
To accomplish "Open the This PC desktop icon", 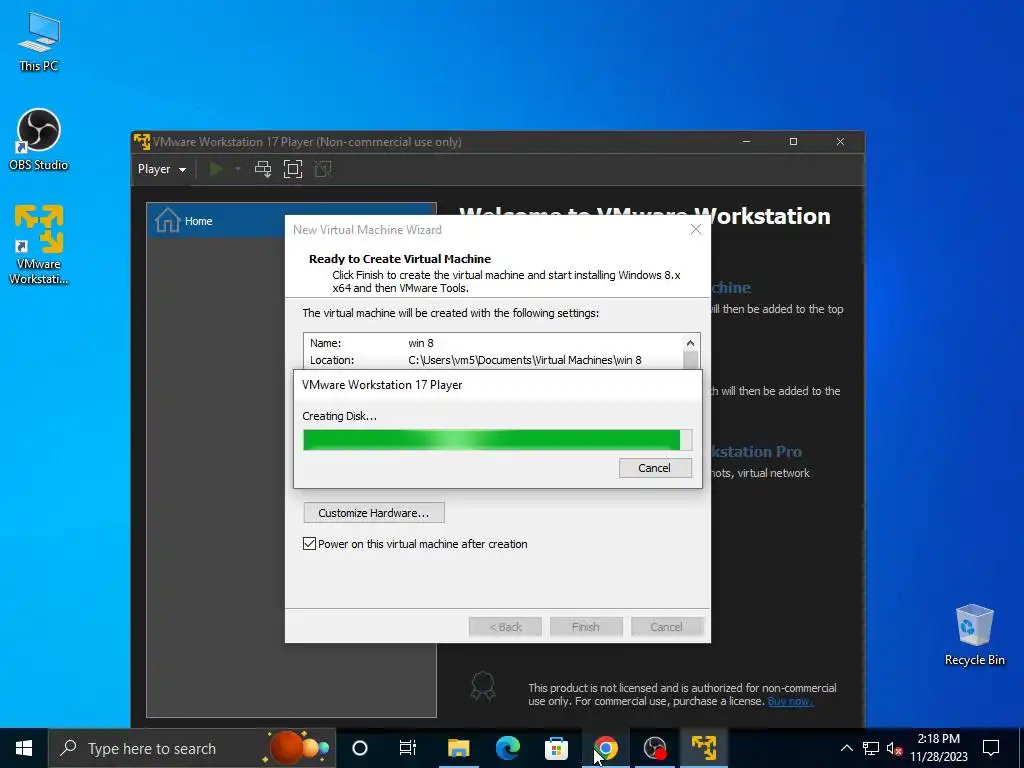I will (x=39, y=41).
